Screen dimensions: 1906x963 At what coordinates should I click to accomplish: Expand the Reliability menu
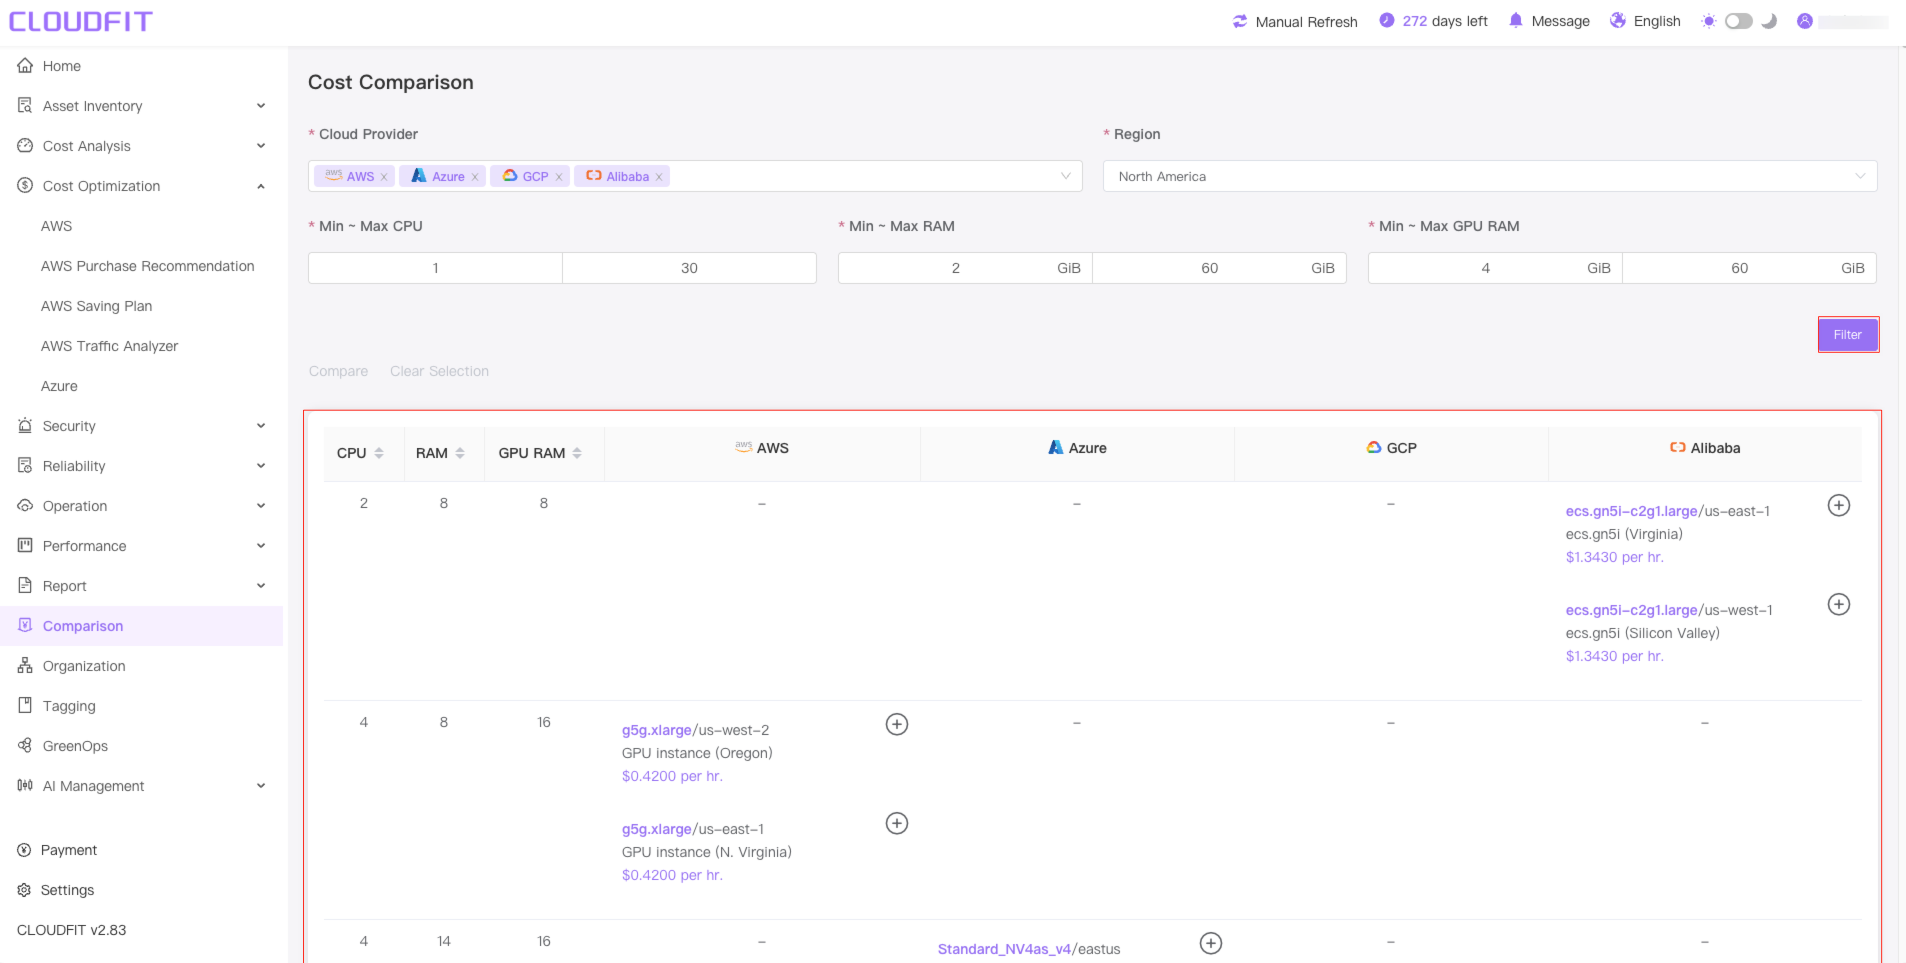pos(142,466)
